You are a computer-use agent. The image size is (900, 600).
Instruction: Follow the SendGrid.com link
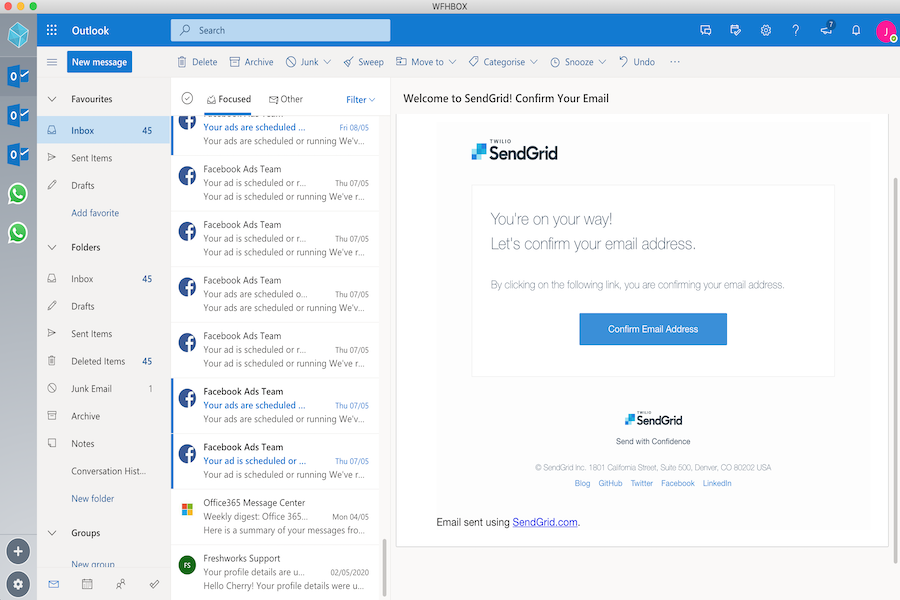pyautogui.click(x=544, y=521)
